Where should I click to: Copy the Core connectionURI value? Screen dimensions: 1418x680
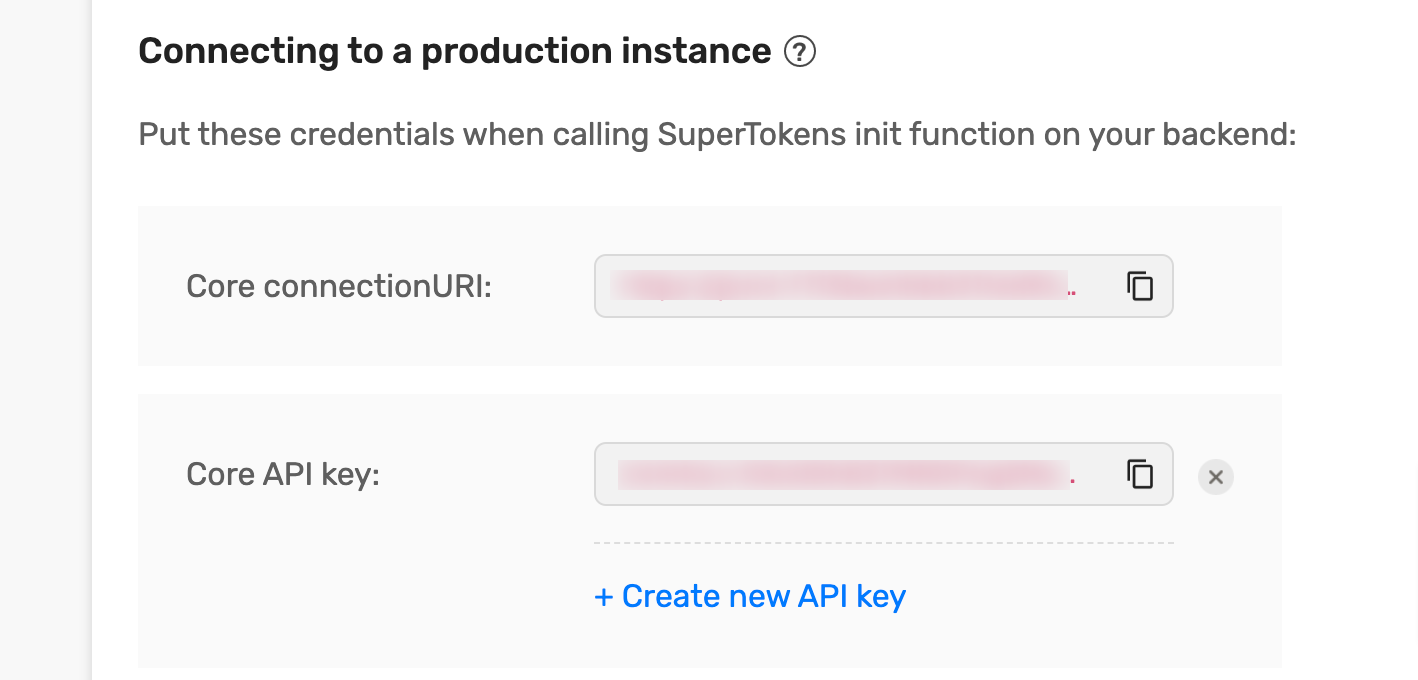point(1140,286)
